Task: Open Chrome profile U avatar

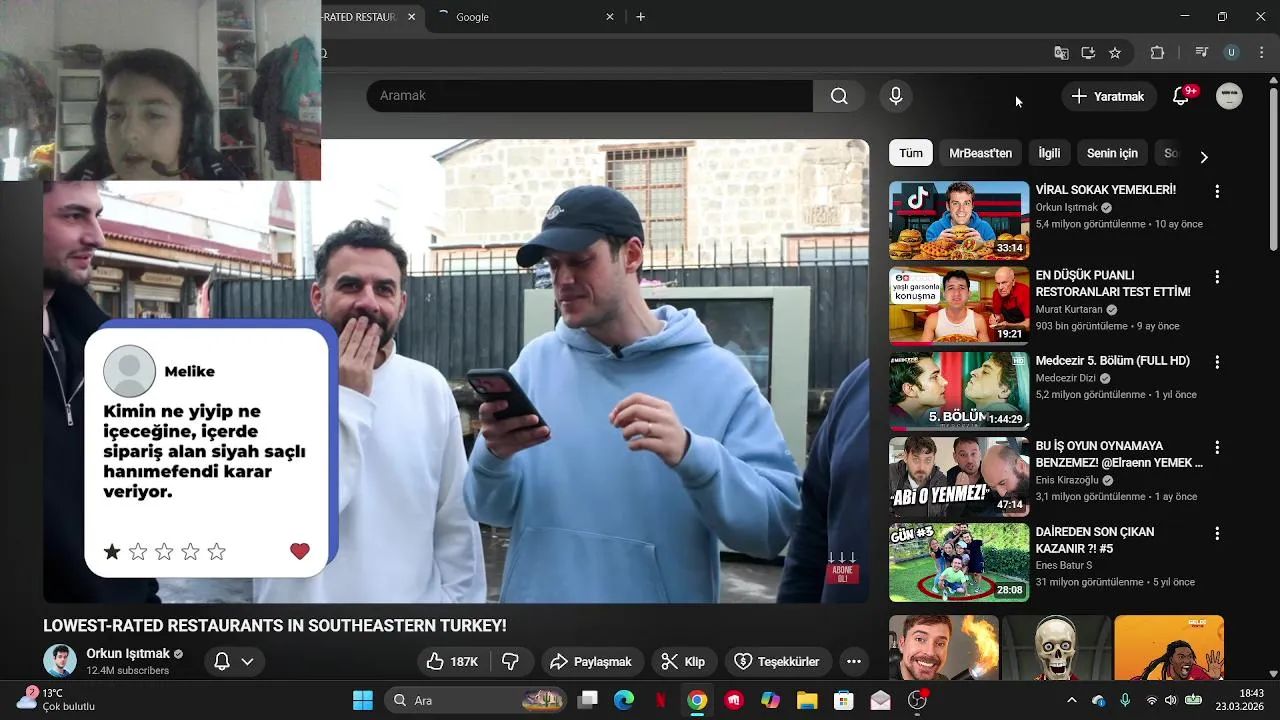Action: point(1231,53)
